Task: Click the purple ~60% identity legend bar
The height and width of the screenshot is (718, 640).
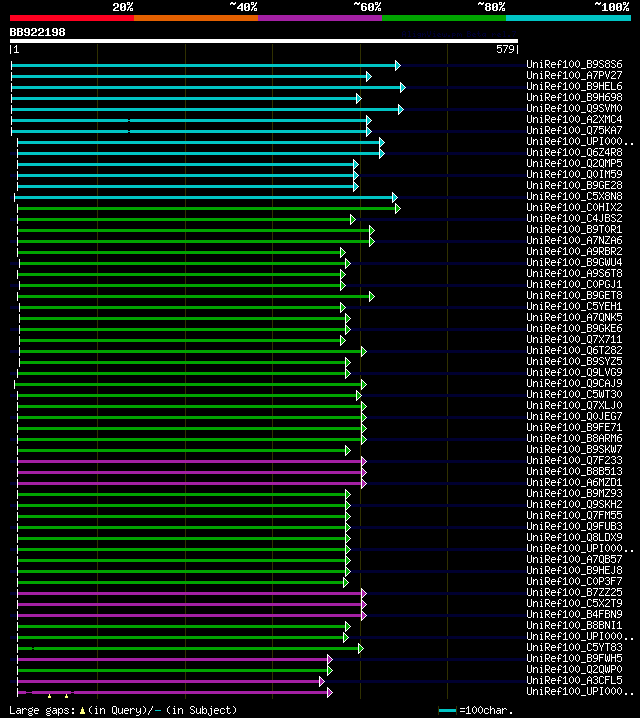Action: pyautogui.click(x=320, y=18)
